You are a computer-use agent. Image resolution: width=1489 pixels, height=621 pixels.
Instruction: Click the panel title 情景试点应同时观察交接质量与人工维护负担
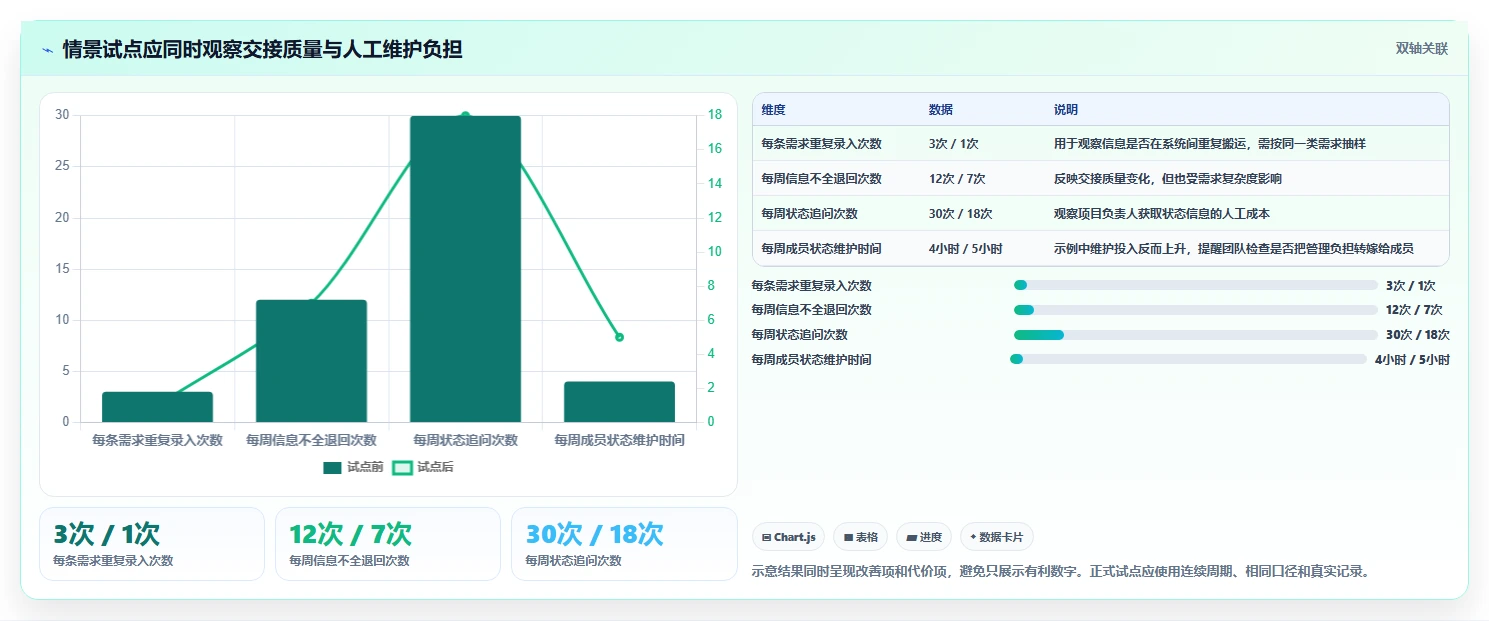[262, 50]
